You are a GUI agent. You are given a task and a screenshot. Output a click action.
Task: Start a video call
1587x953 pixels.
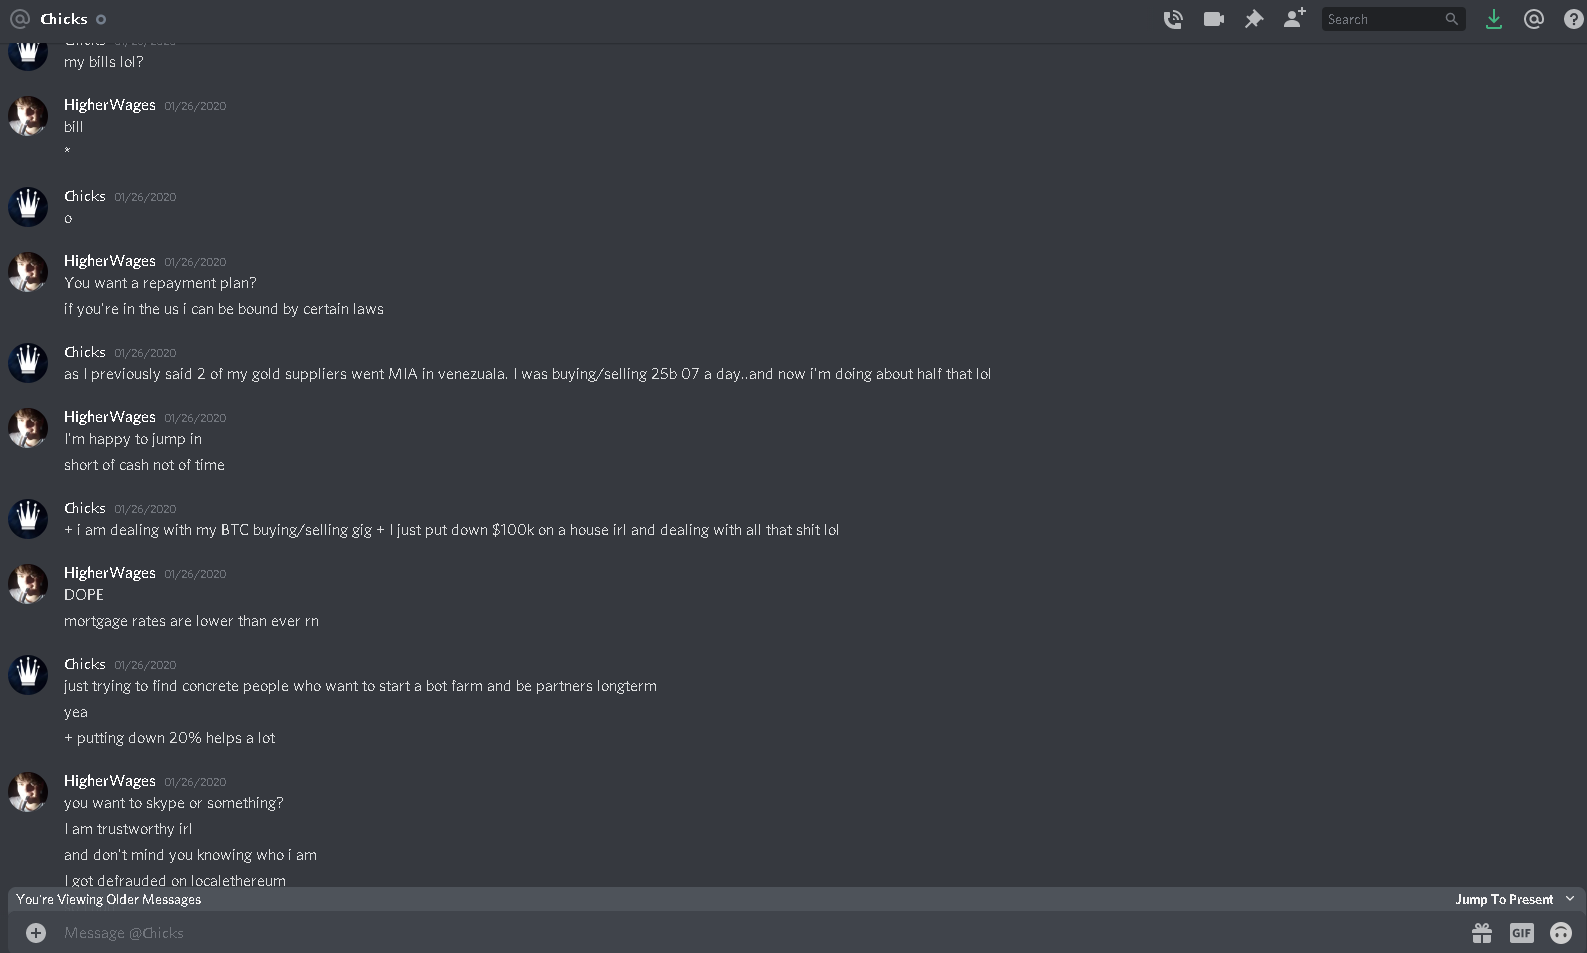(x=1214, y=19)
